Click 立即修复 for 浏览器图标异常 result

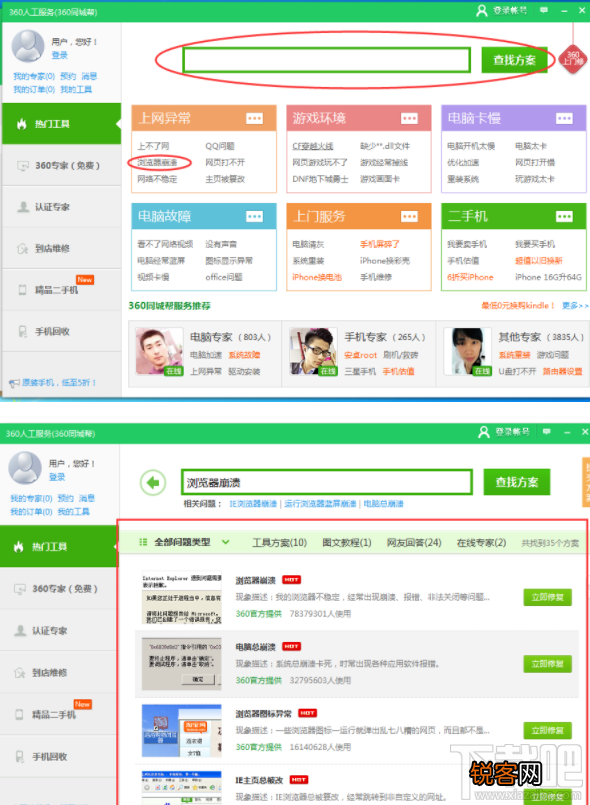tap(547, 731)
